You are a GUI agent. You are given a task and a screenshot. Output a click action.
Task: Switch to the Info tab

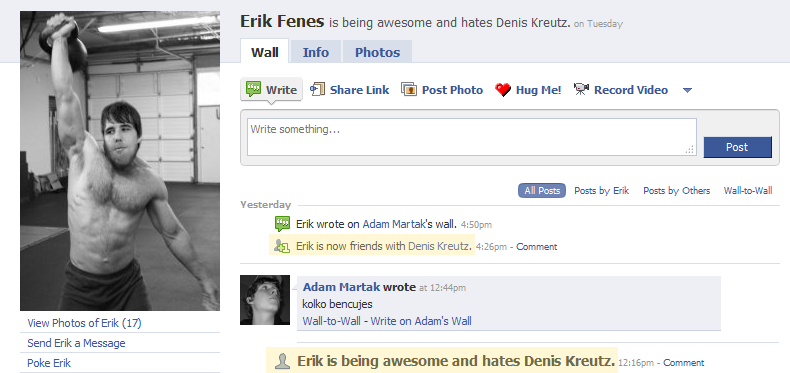pos(316,52)
